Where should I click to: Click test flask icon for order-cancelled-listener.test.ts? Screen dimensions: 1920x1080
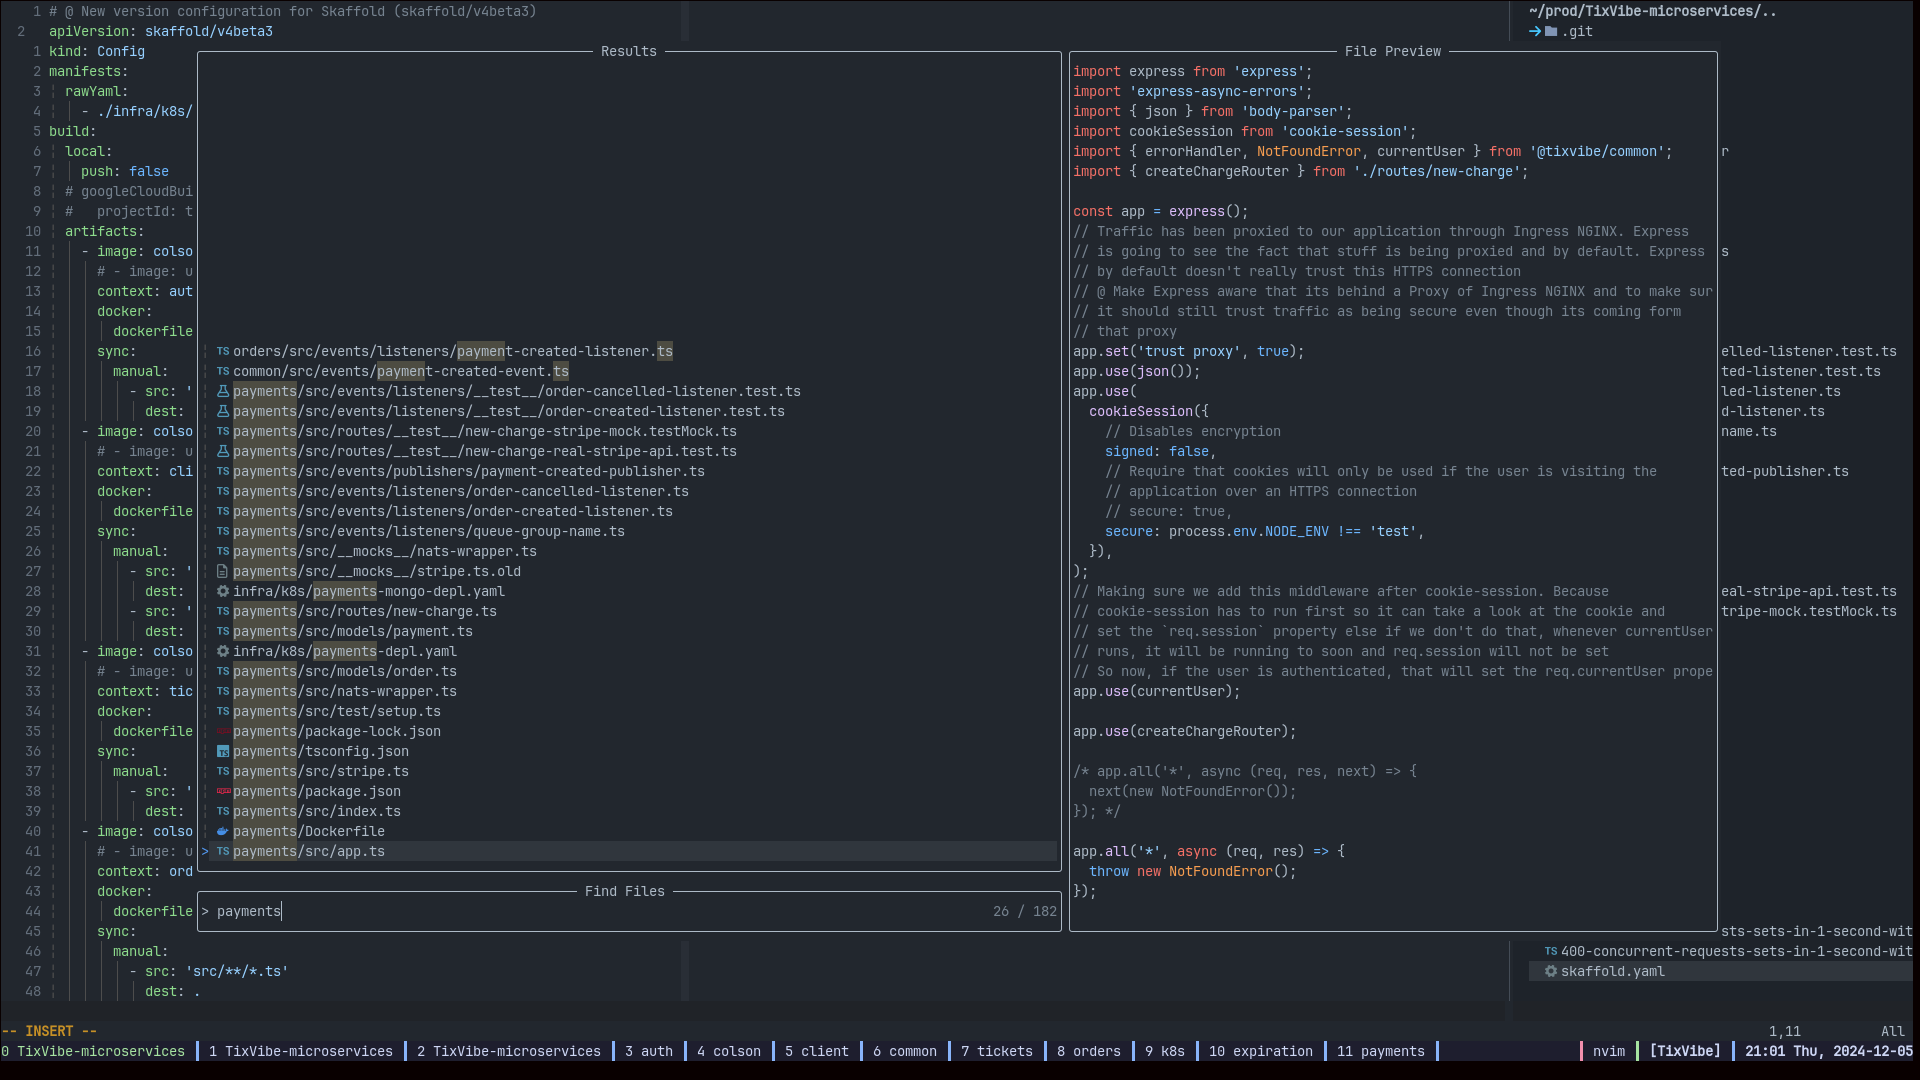[x=223, y=391]
